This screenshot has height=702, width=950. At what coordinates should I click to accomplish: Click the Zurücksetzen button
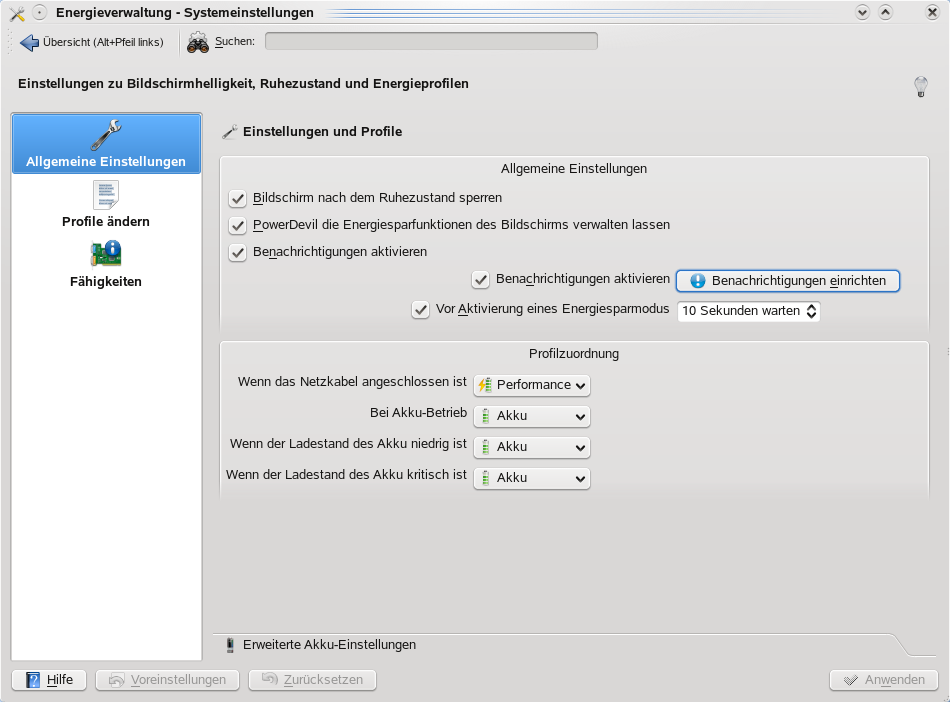[x=313, y=680]
